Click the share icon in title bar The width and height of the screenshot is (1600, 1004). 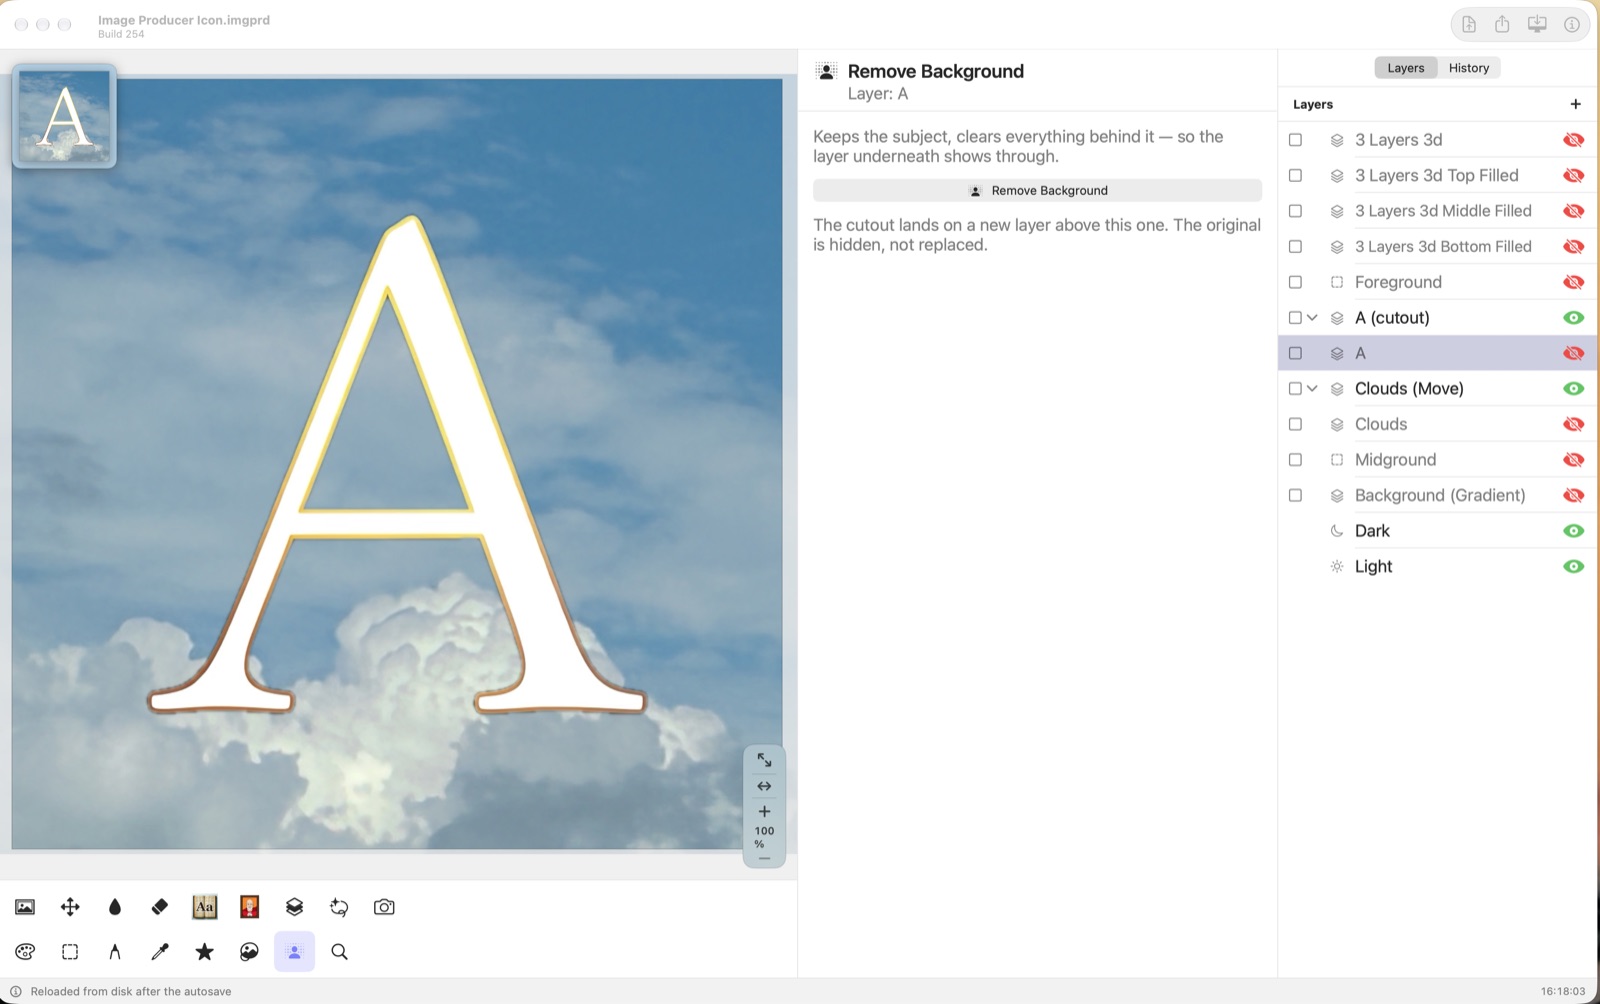pos(1502,24)
